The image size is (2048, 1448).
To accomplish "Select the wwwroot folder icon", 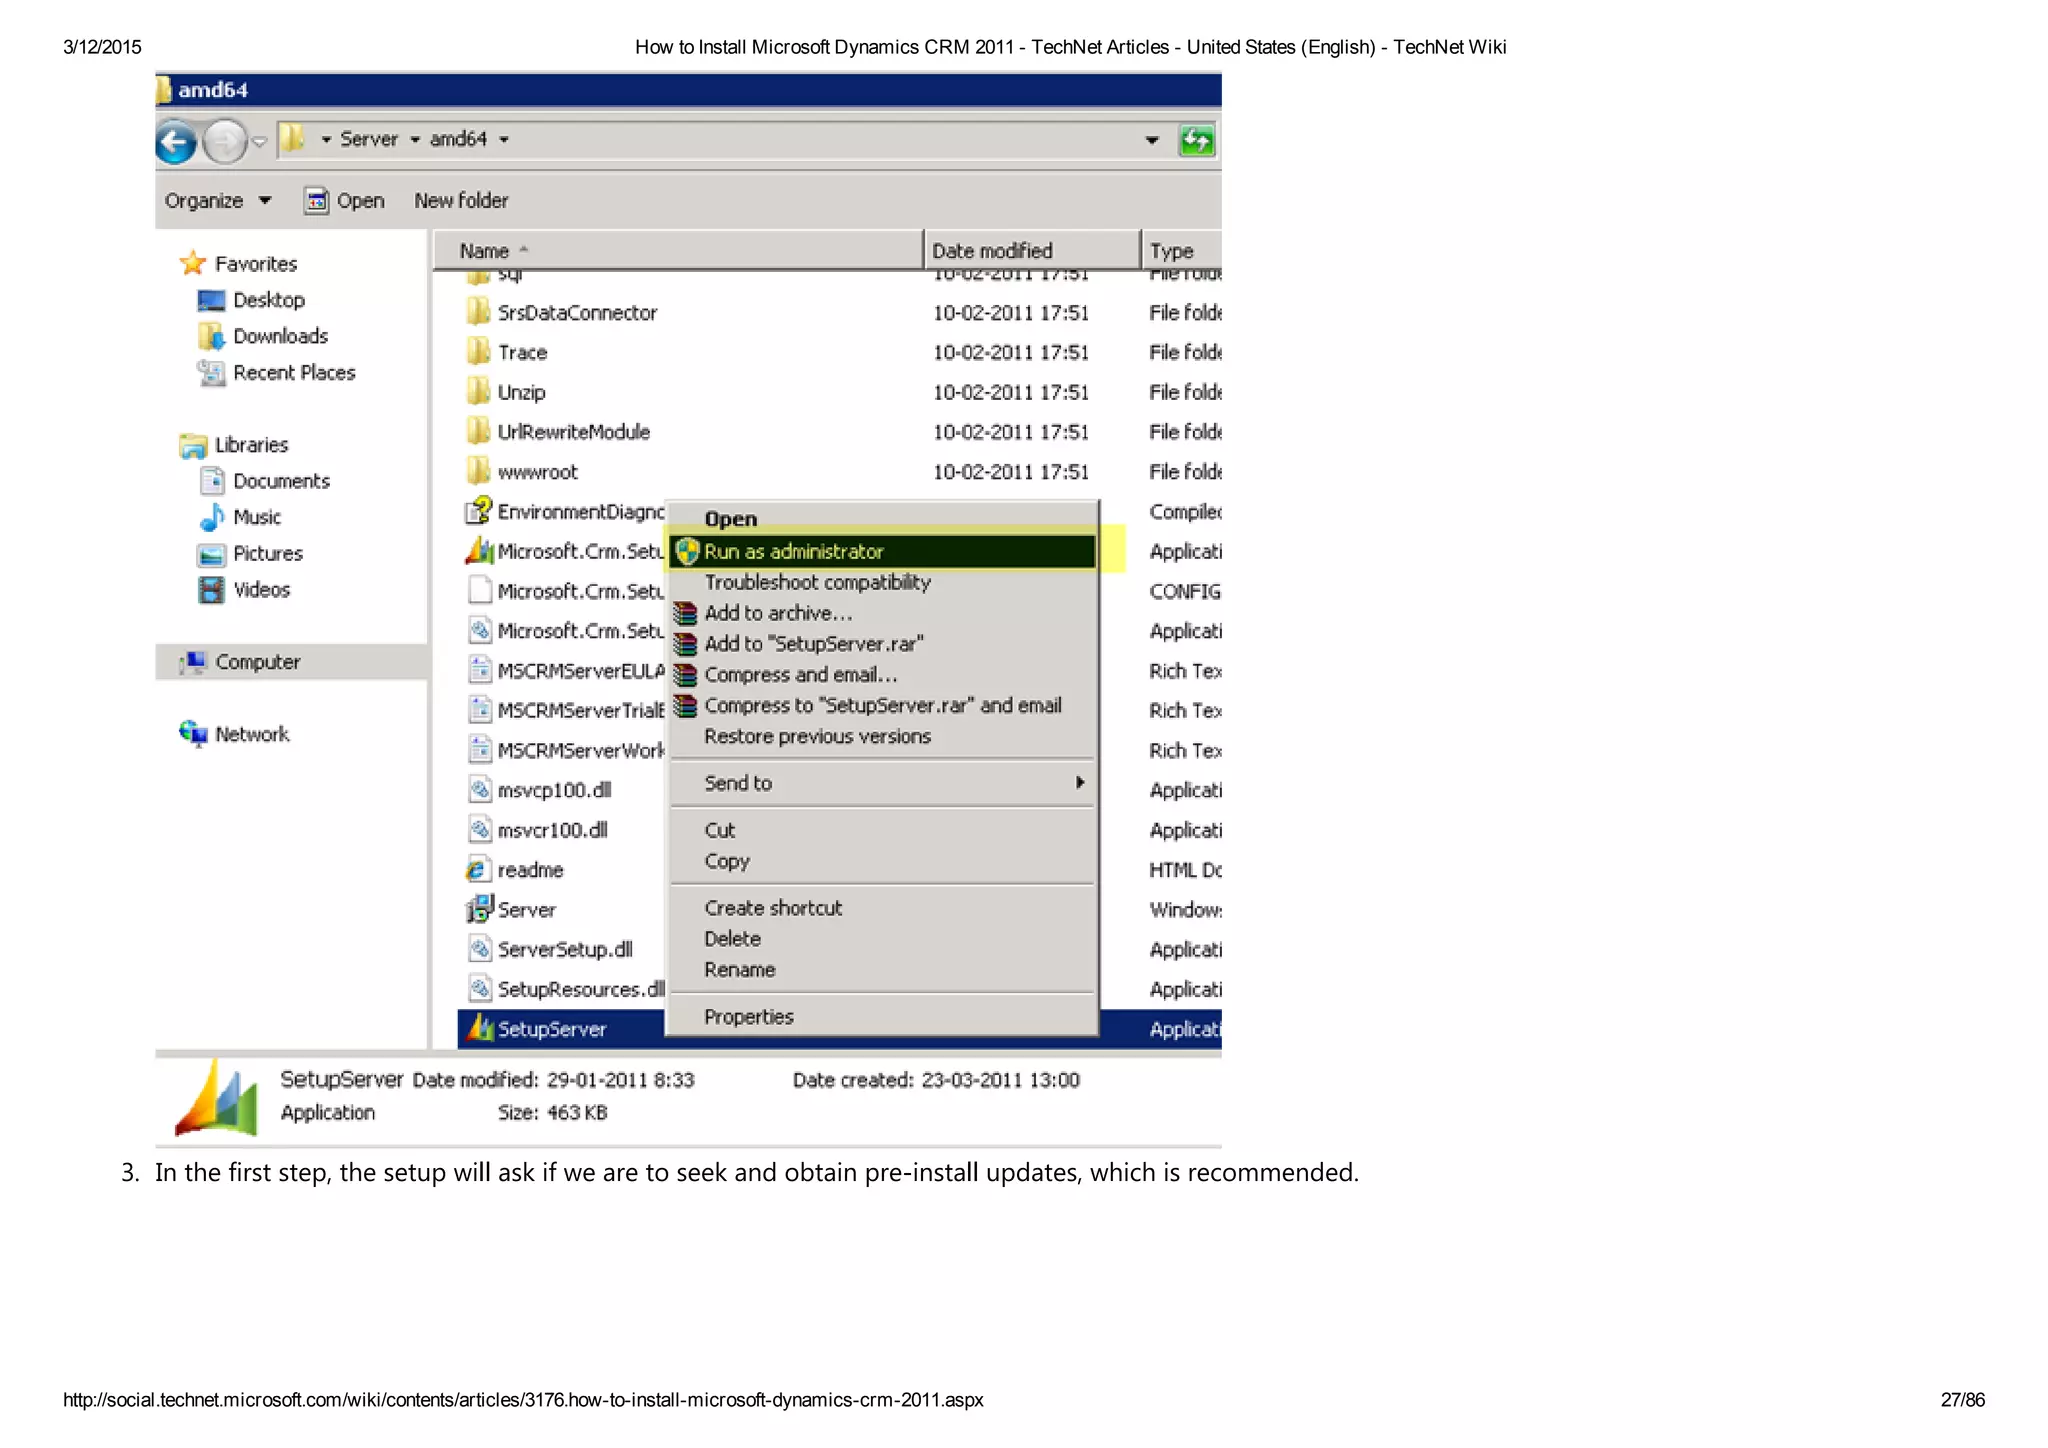I will click(x=479, y=471).
